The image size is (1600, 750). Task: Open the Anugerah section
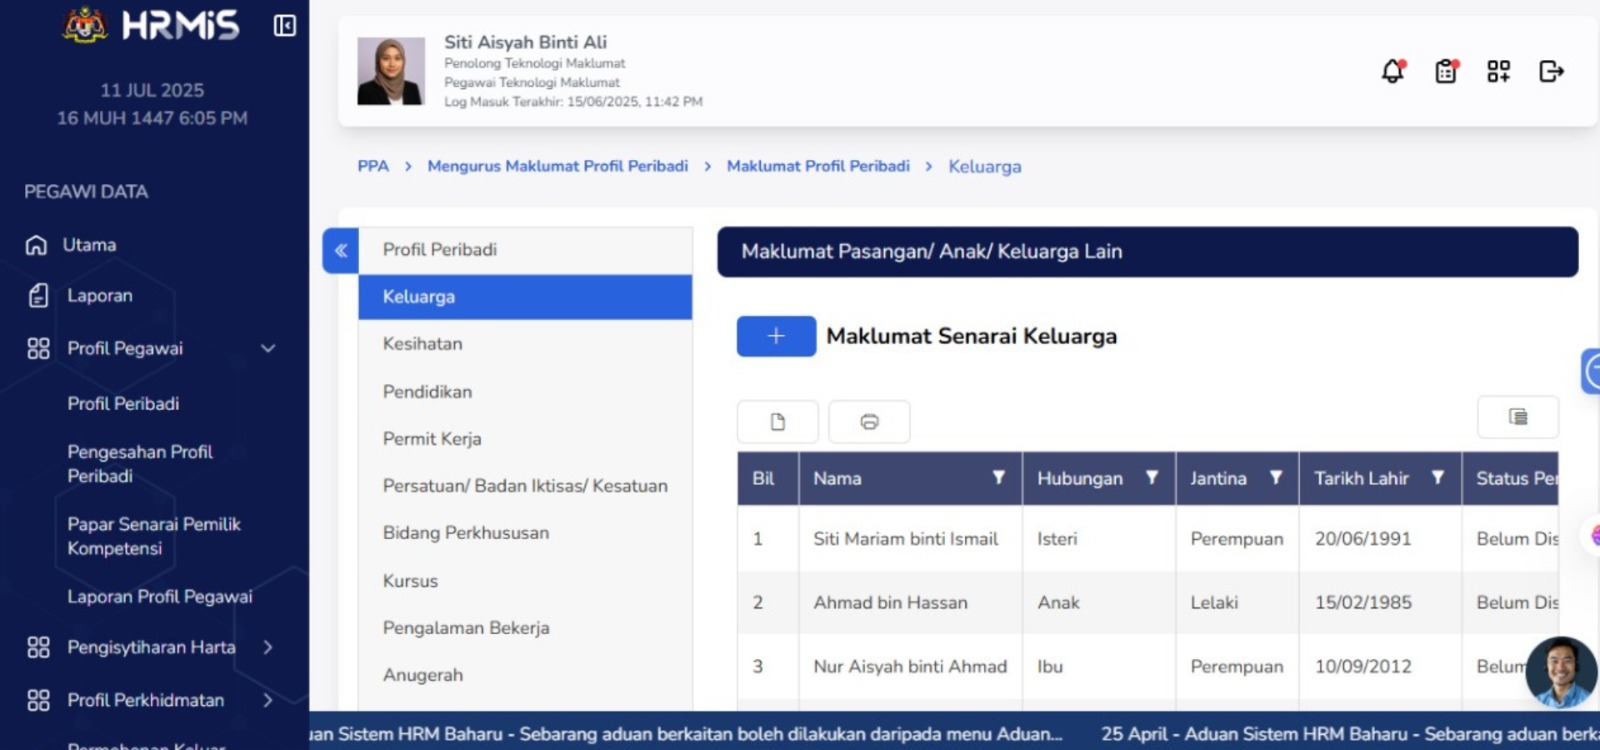[525, 675]
